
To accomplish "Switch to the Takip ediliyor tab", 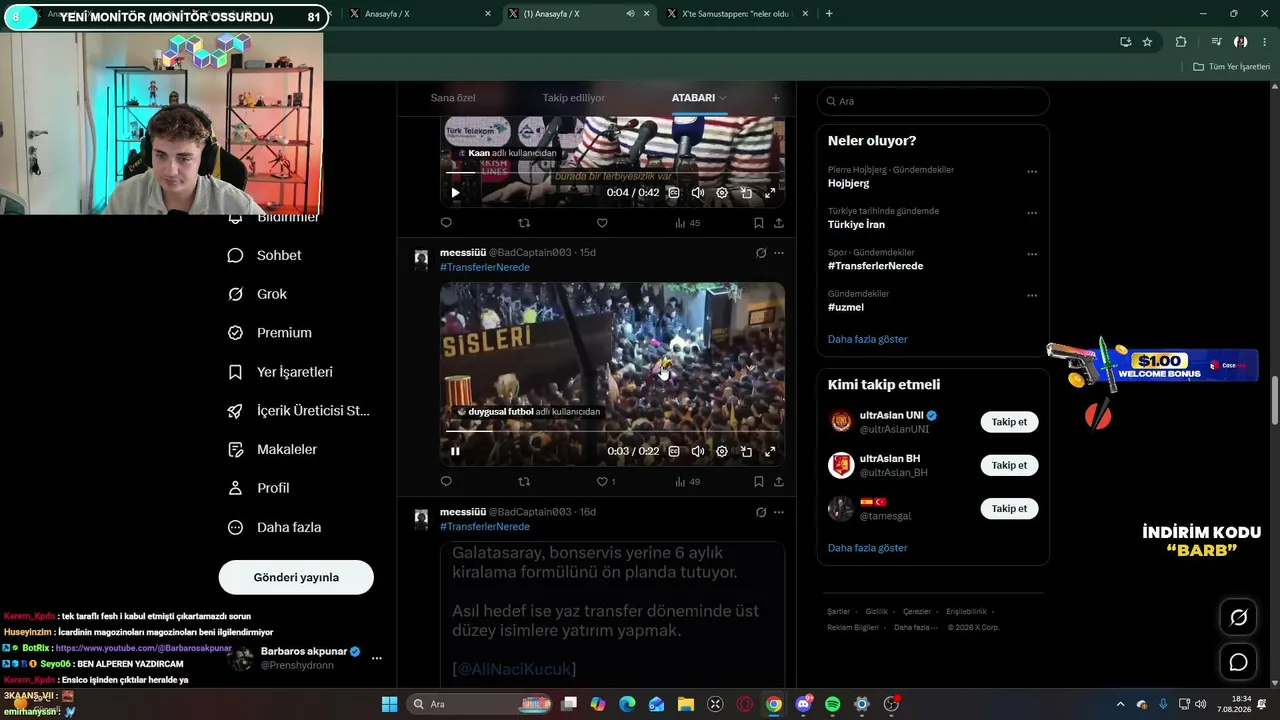I will click(x=574, y=98).
